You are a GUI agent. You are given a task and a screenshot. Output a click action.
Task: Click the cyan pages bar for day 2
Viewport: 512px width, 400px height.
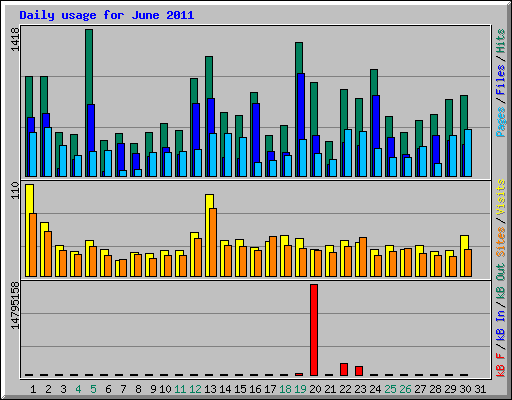[x=48, y=152]
